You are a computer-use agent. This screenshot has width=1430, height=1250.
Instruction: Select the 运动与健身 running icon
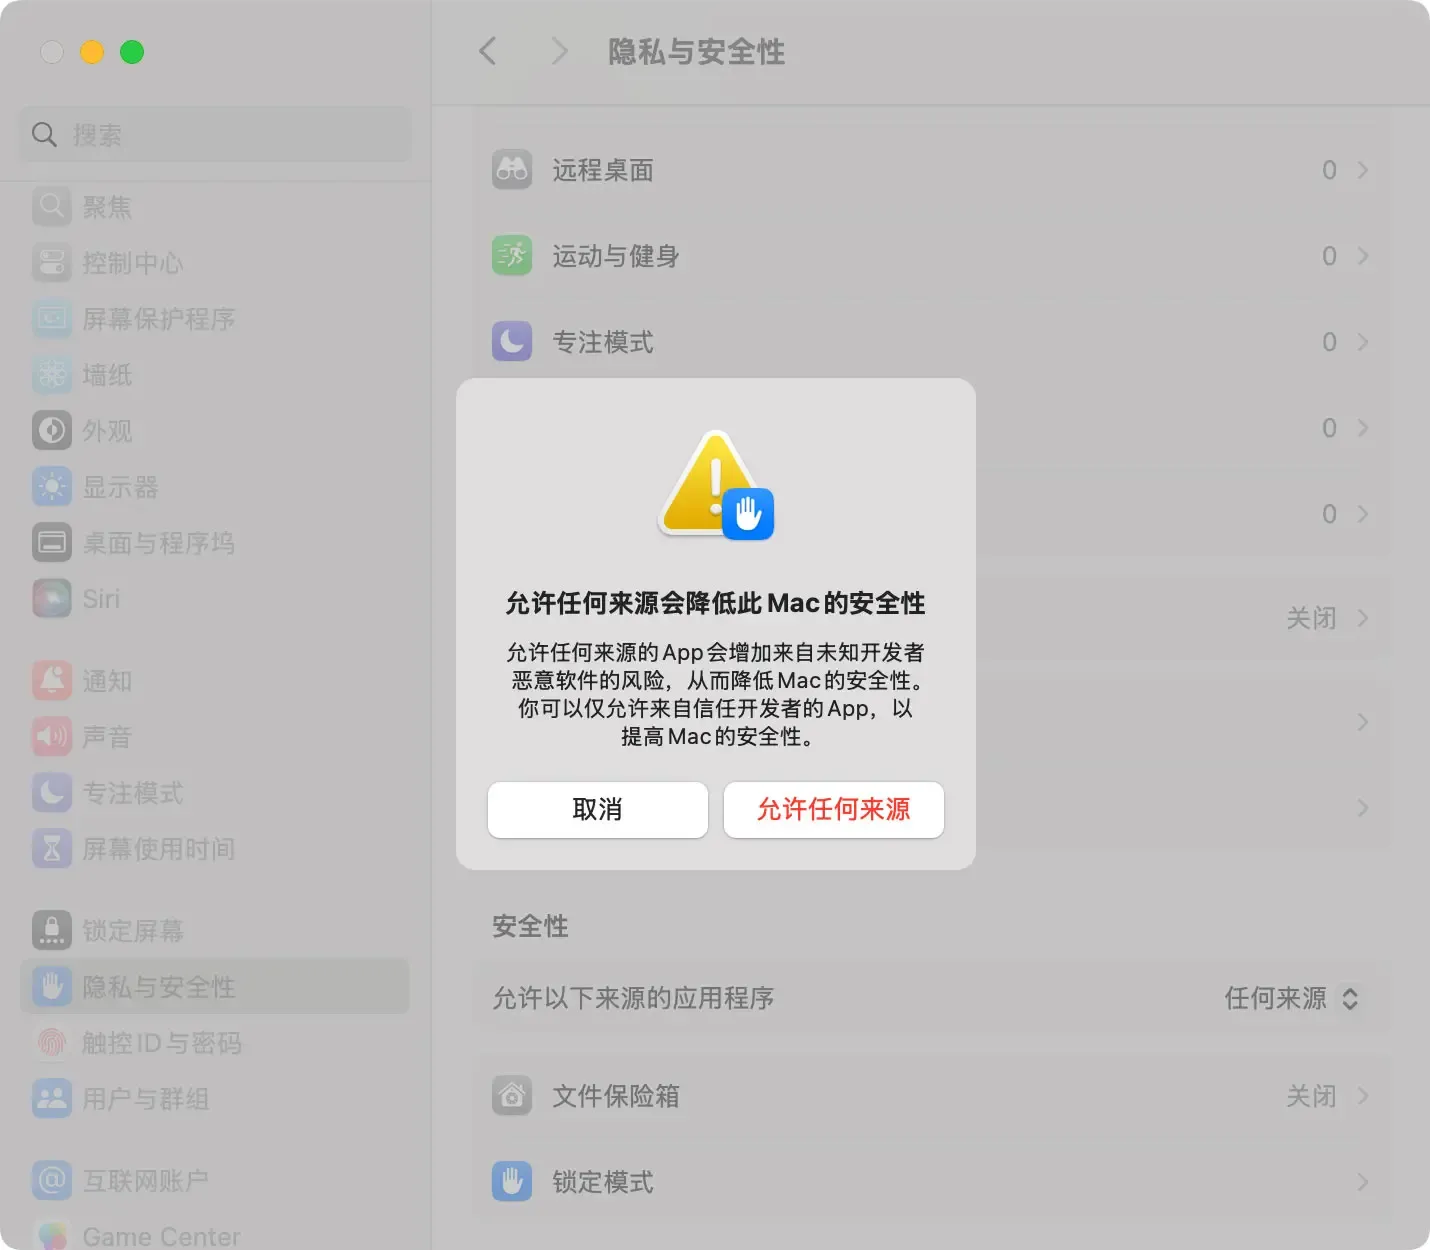click(512, 255)
